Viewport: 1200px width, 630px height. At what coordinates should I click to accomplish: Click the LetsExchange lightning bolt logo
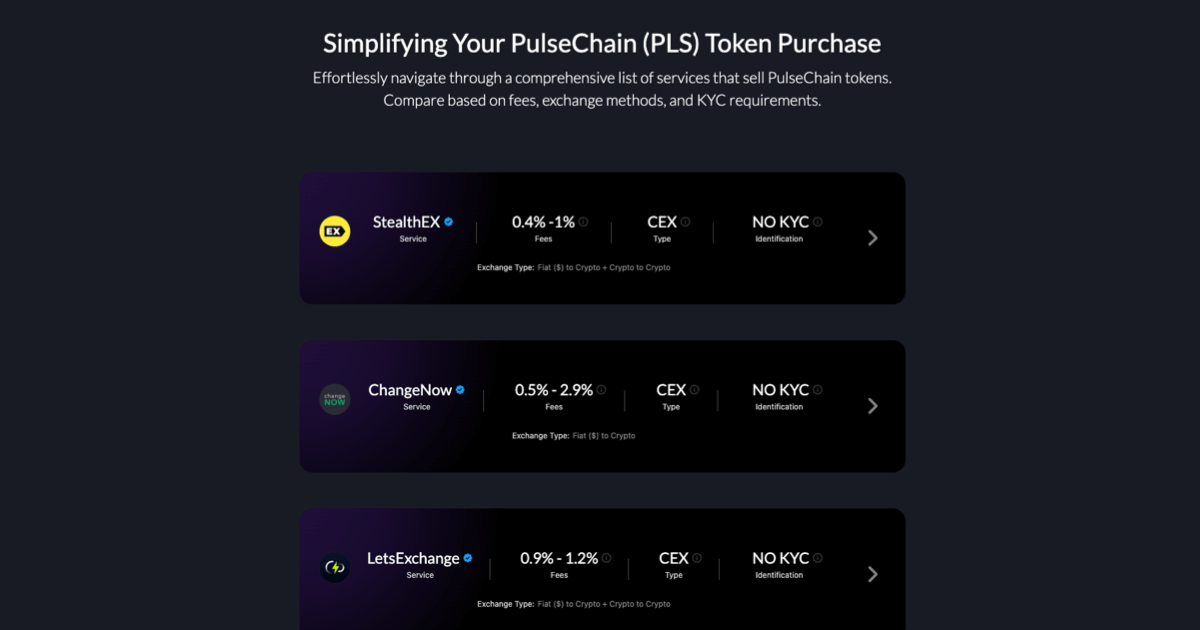coord(335,566)
